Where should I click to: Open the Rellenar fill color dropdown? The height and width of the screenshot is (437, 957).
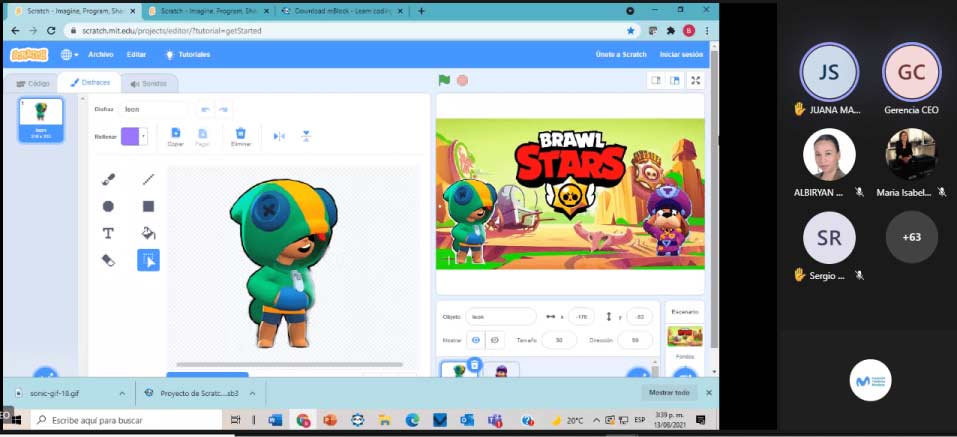[144, 136]
